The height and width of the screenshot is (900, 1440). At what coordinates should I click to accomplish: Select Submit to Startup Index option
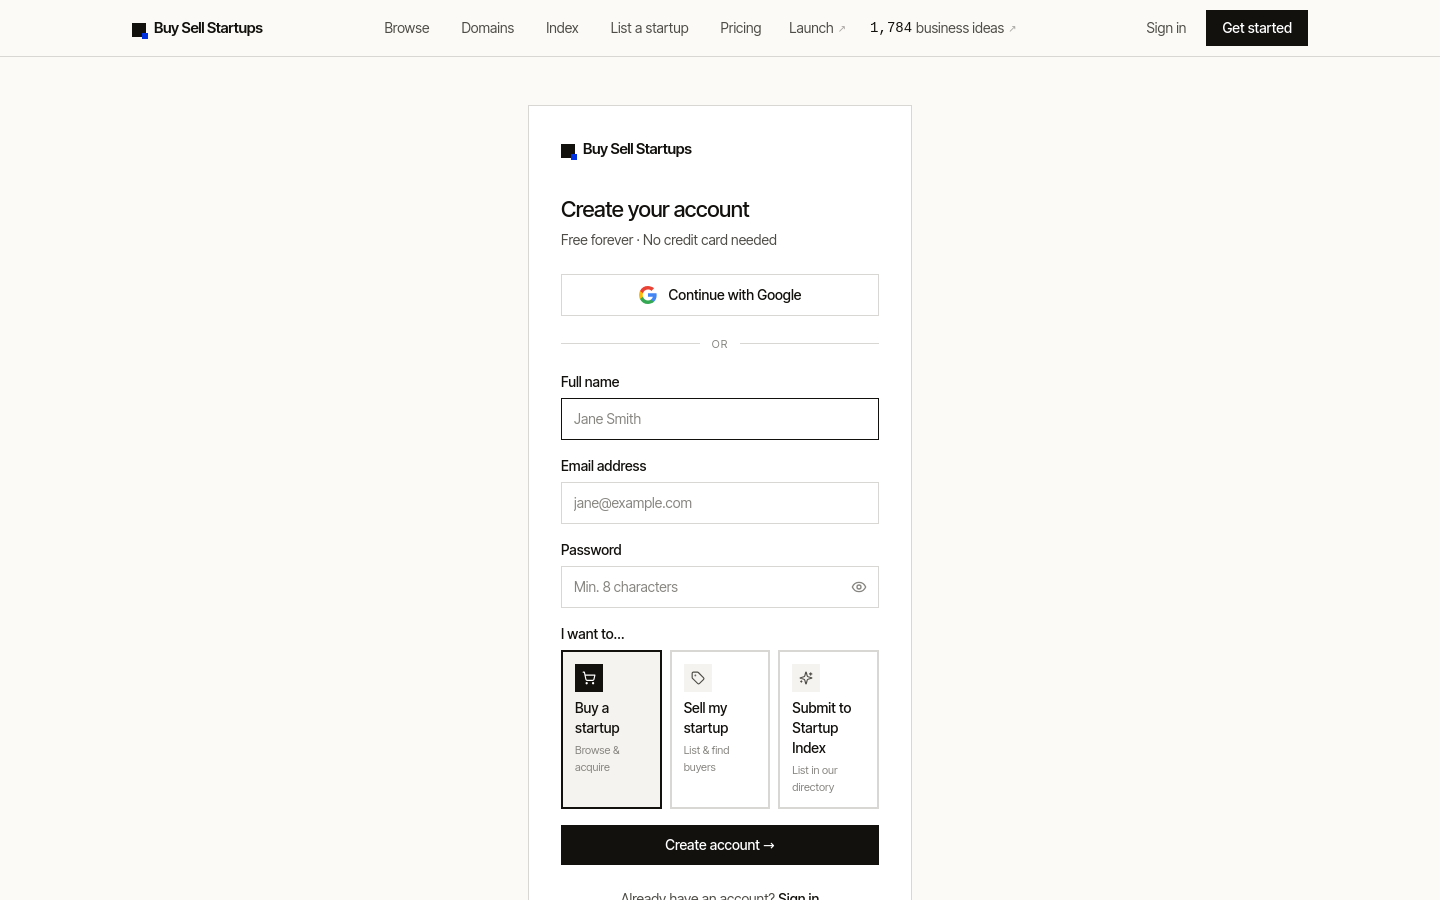pyautogui.click(x=828, y=729)
